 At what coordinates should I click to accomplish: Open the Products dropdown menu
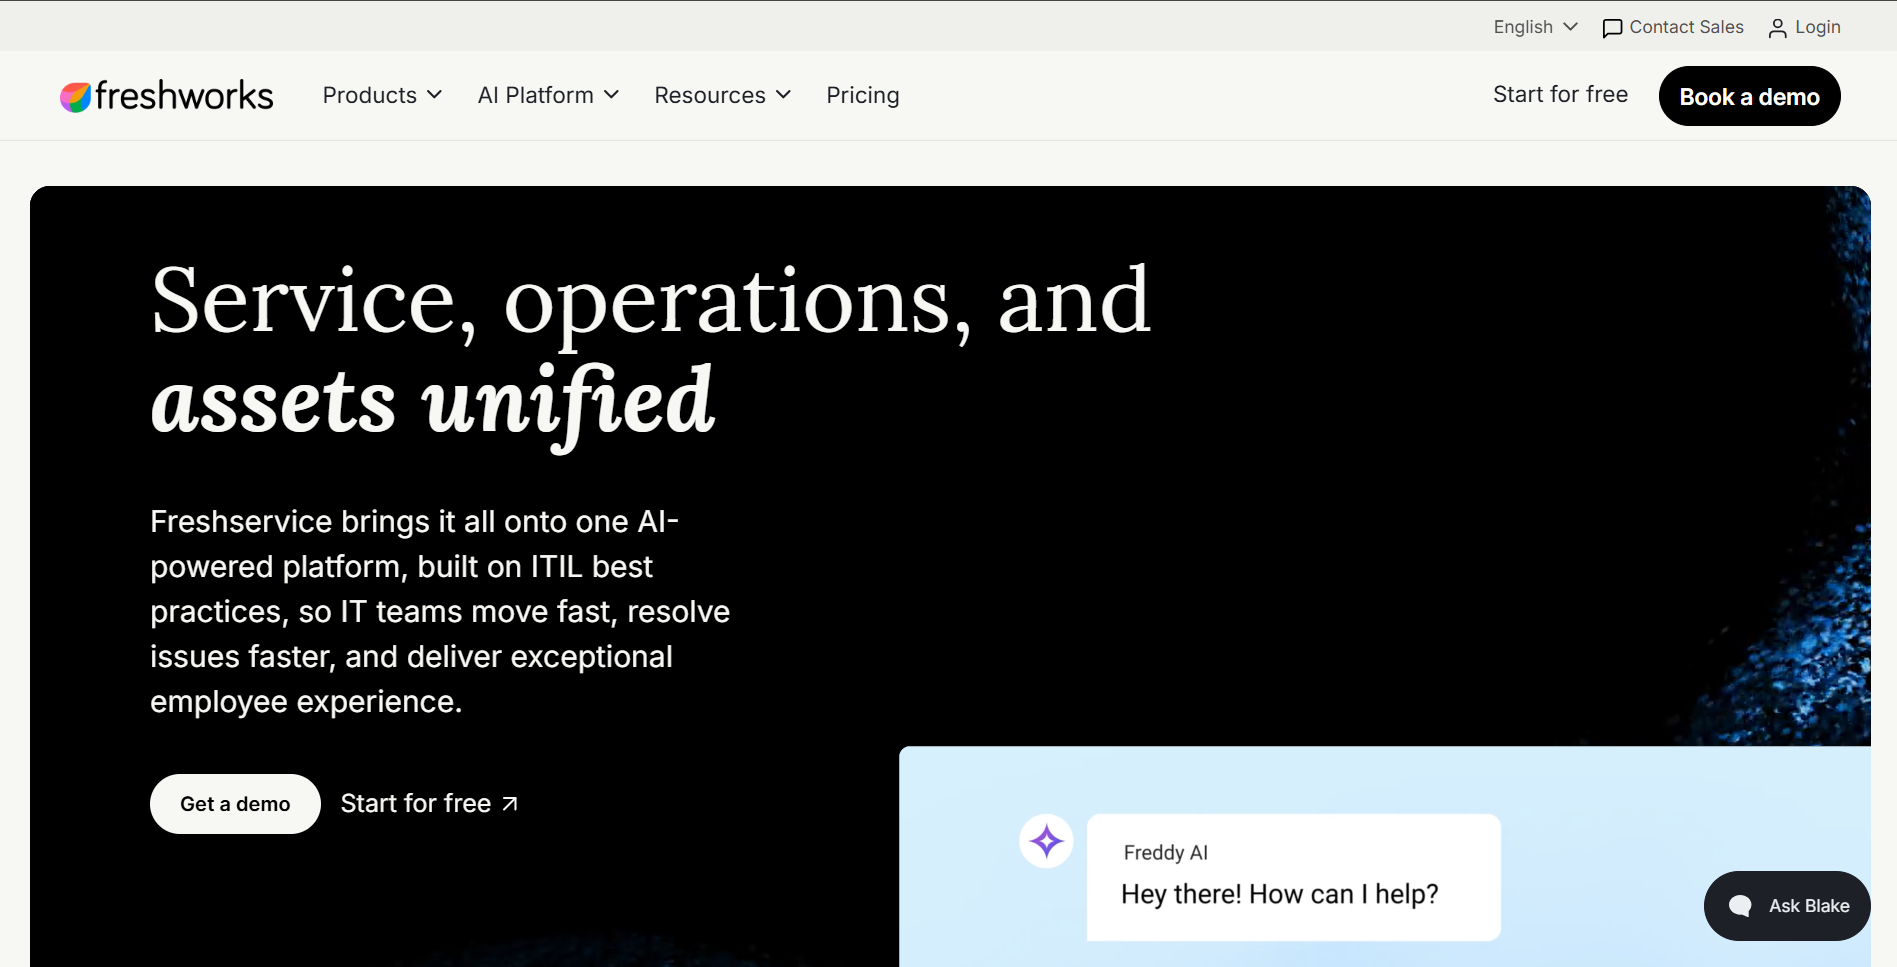click(x=382, y=95)
